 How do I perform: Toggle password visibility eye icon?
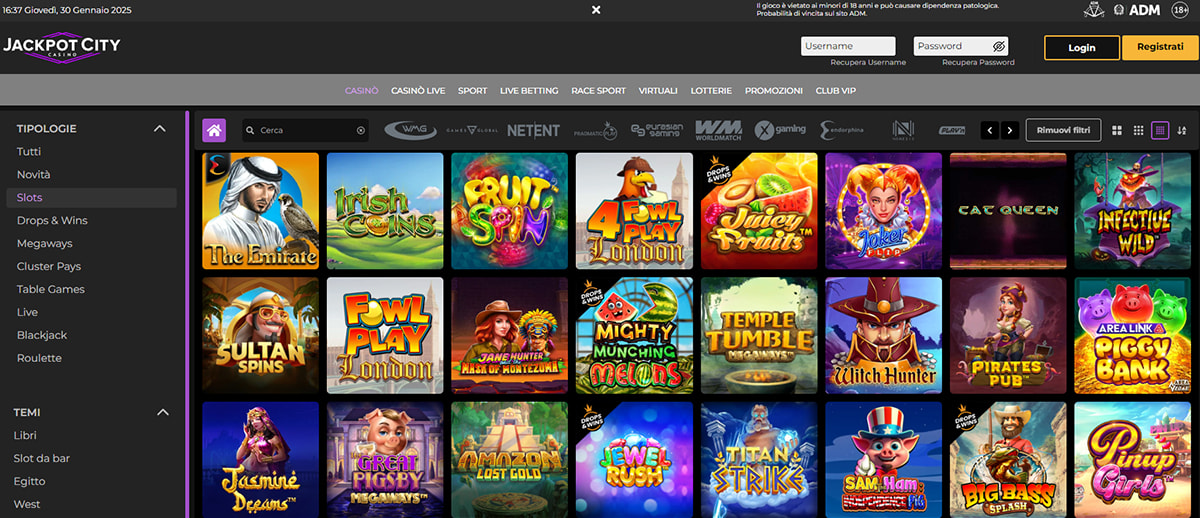(998, 46)
